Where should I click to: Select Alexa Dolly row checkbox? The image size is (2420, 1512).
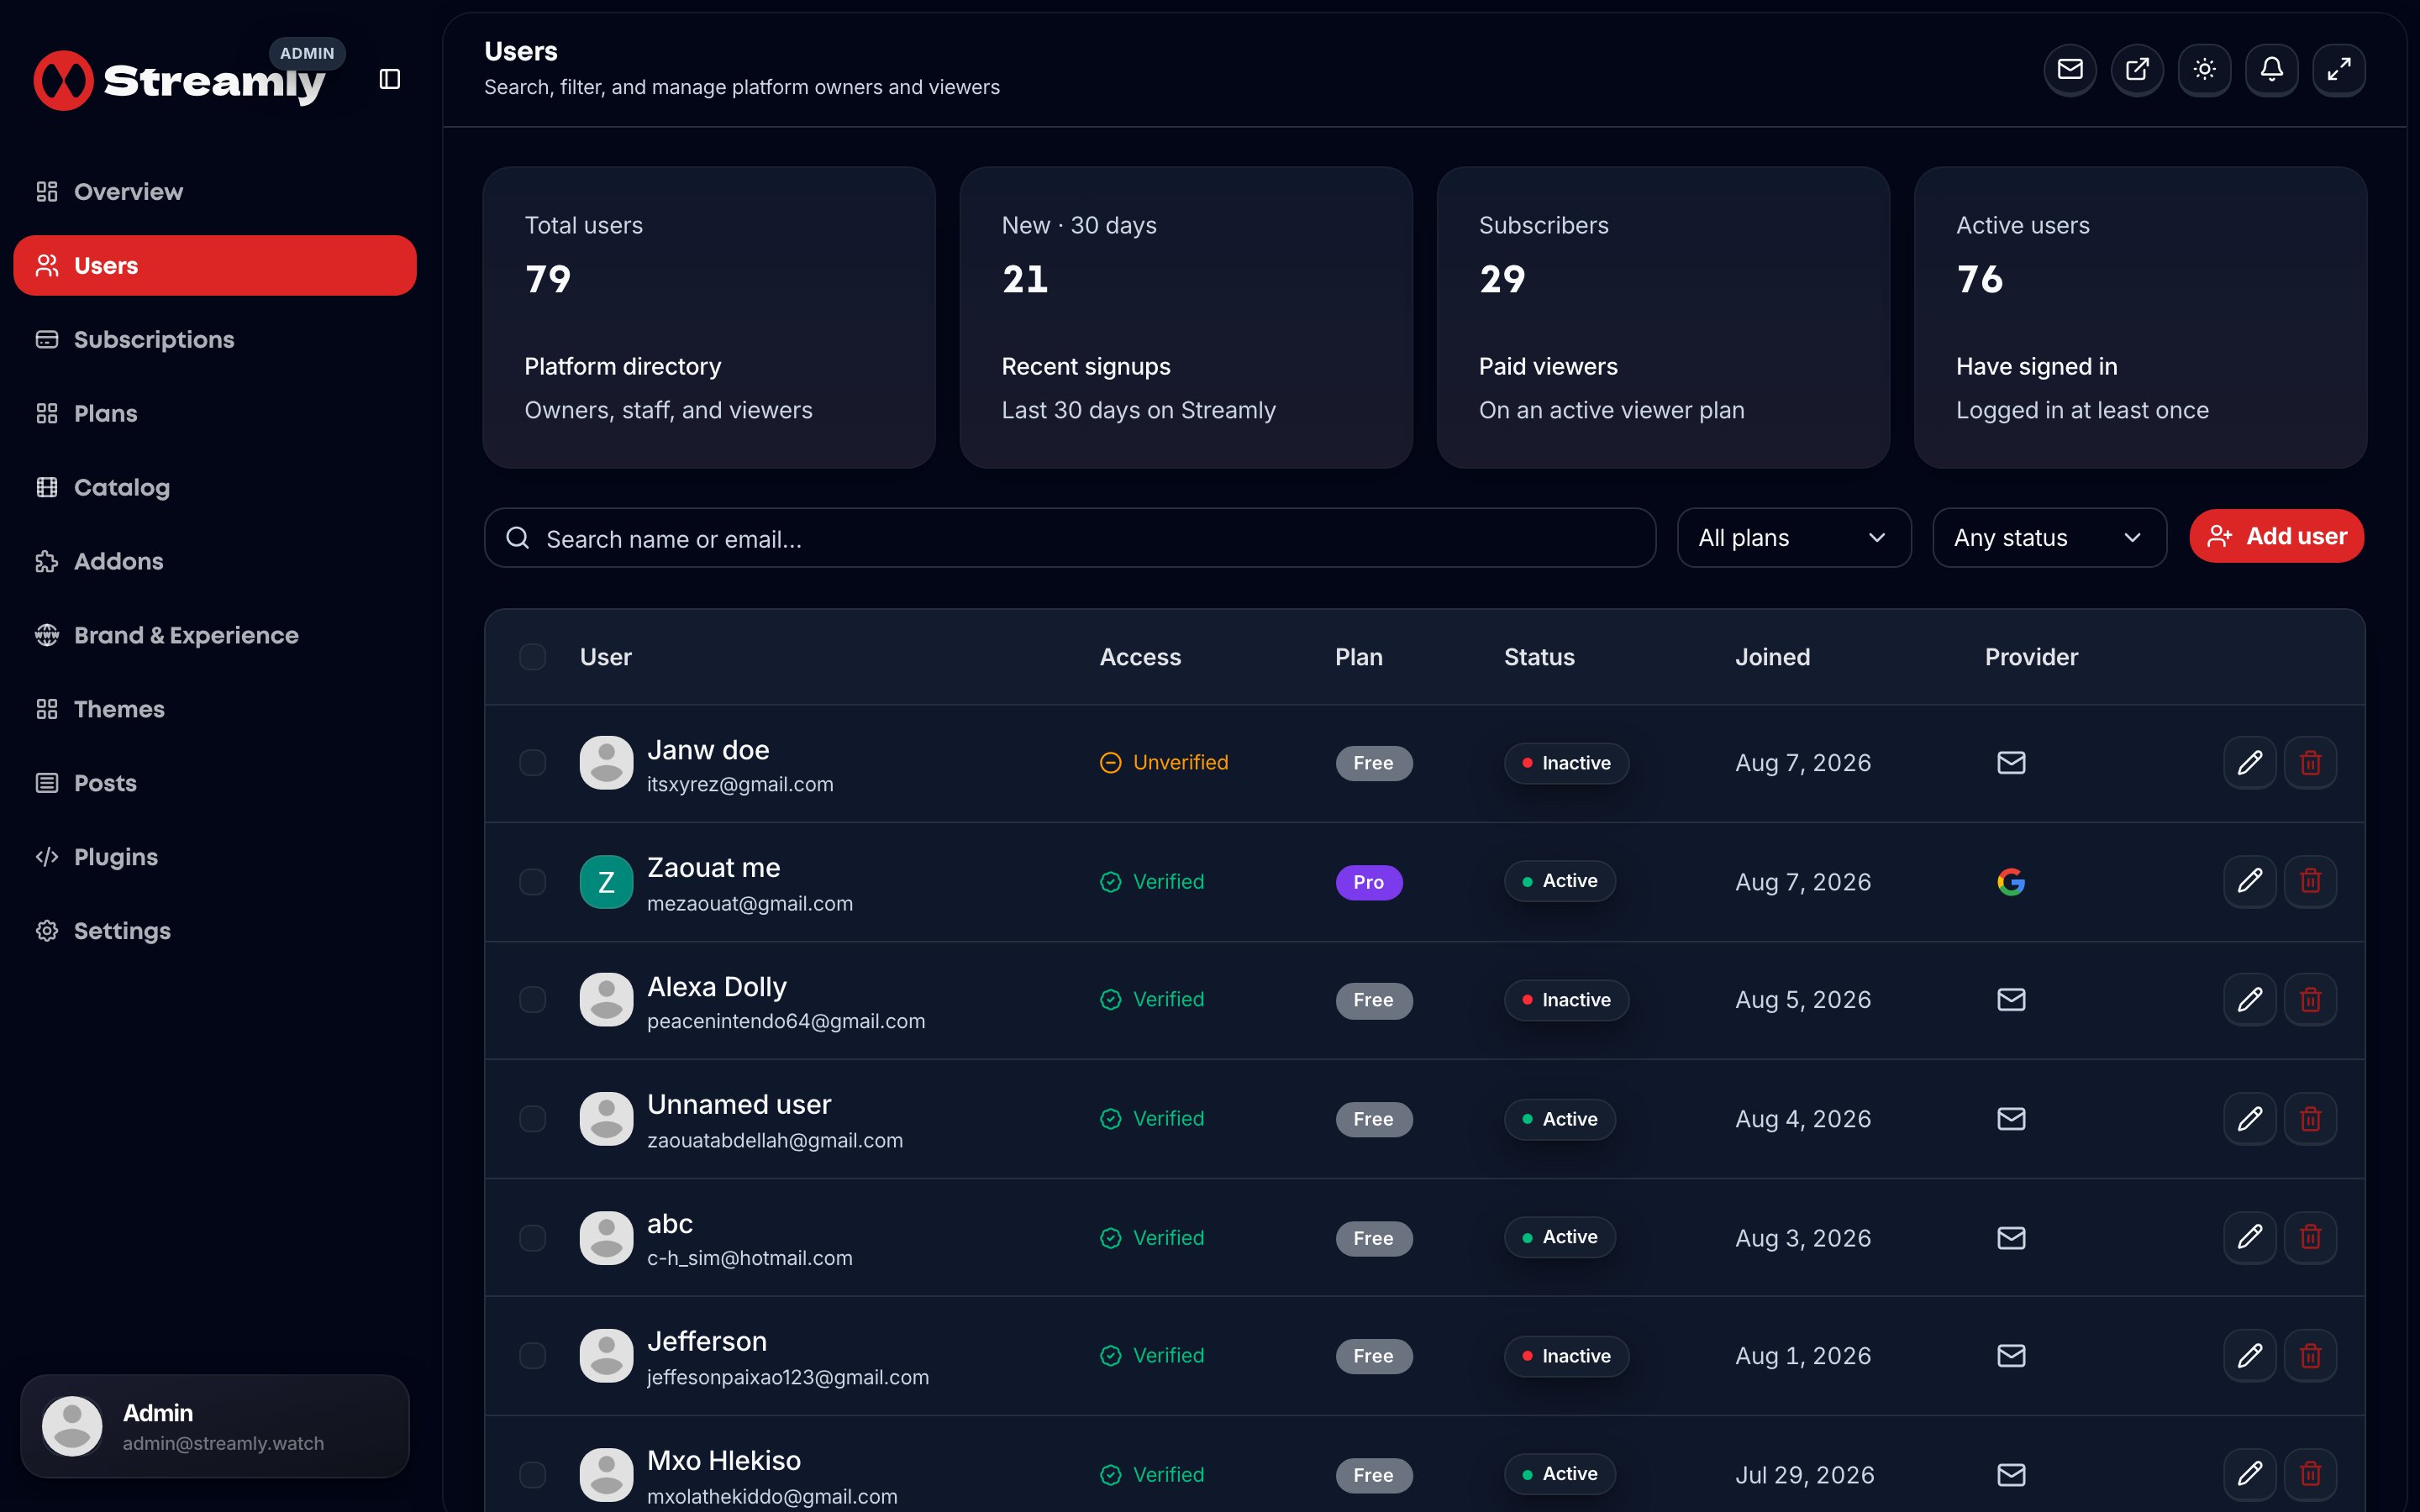click(533, 1000)
